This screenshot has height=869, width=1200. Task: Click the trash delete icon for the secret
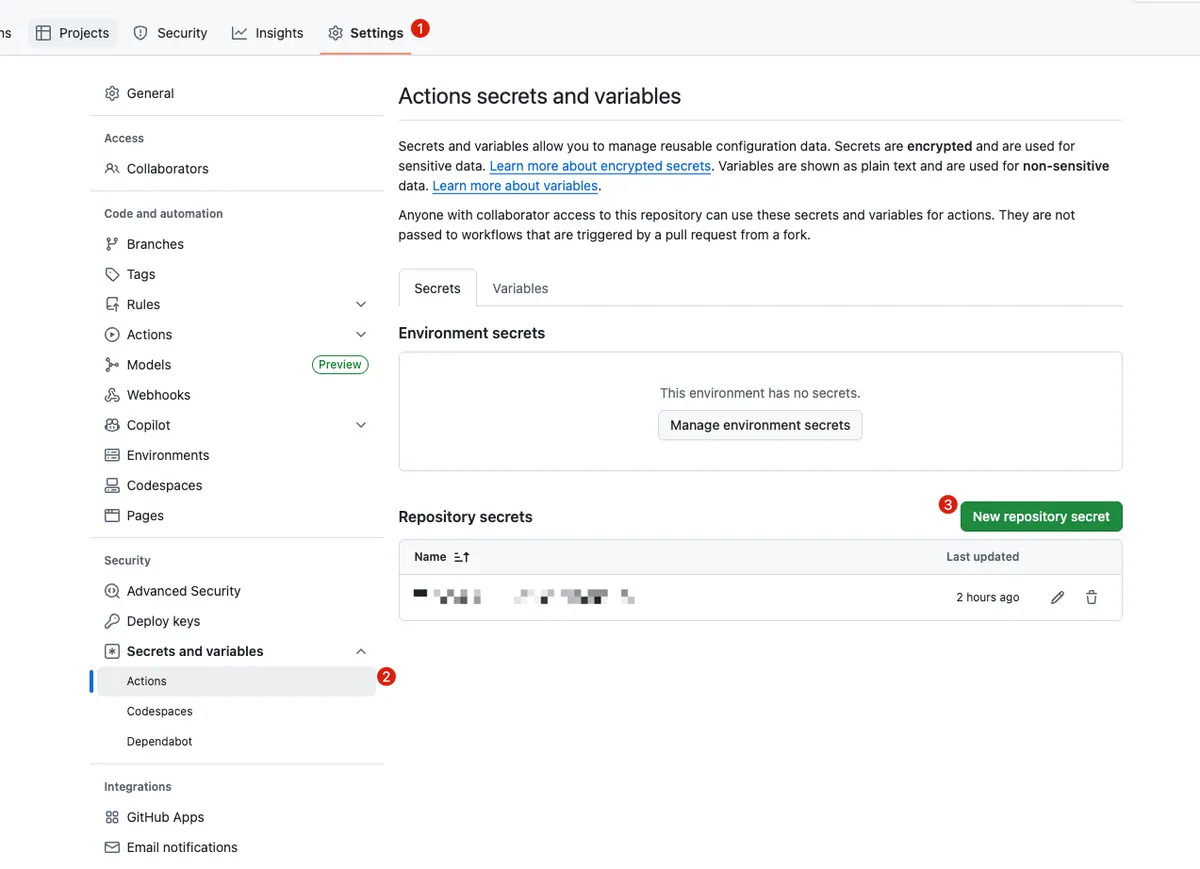tap(1091, 597)
